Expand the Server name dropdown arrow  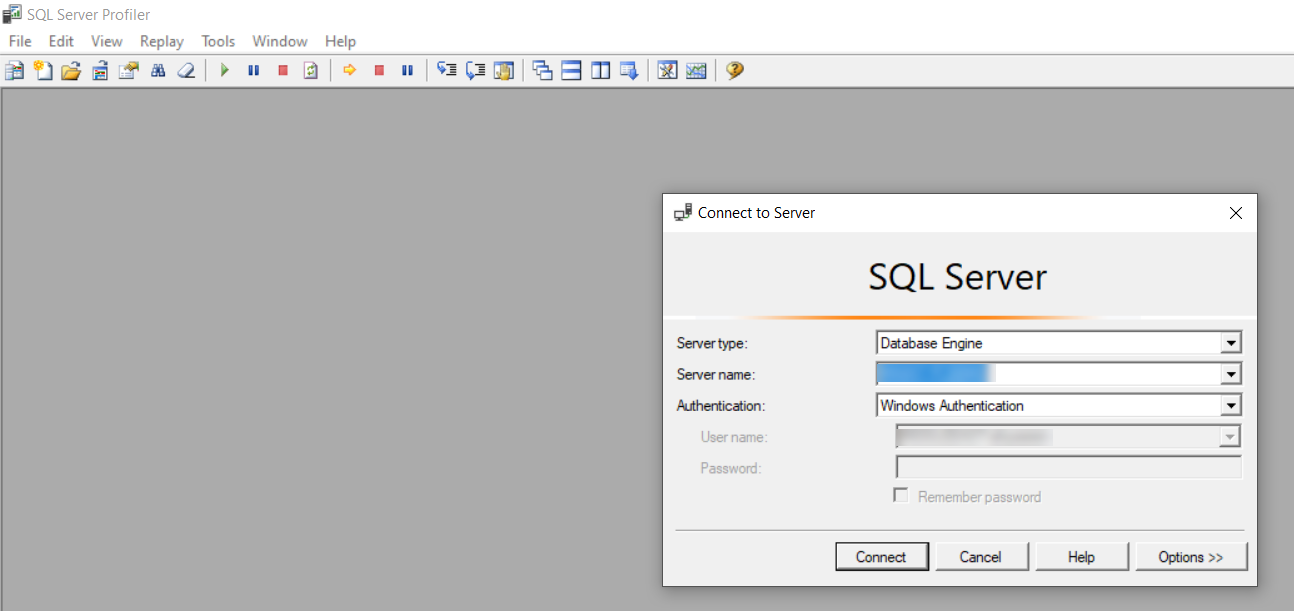point(1231,374)
